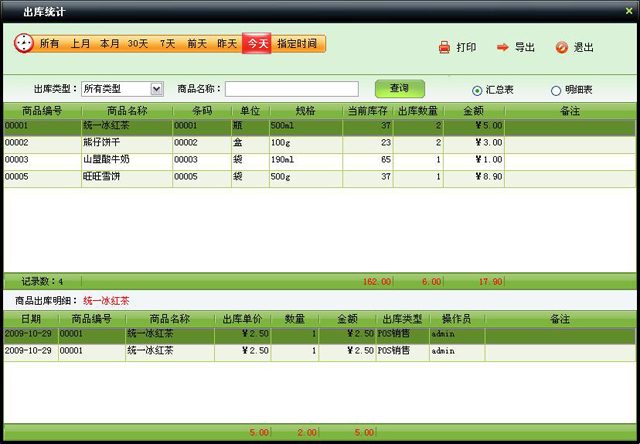This screenshot has height=444, width=640.
Task: Switch to the 今天 time filter
Action: point(257,44)
